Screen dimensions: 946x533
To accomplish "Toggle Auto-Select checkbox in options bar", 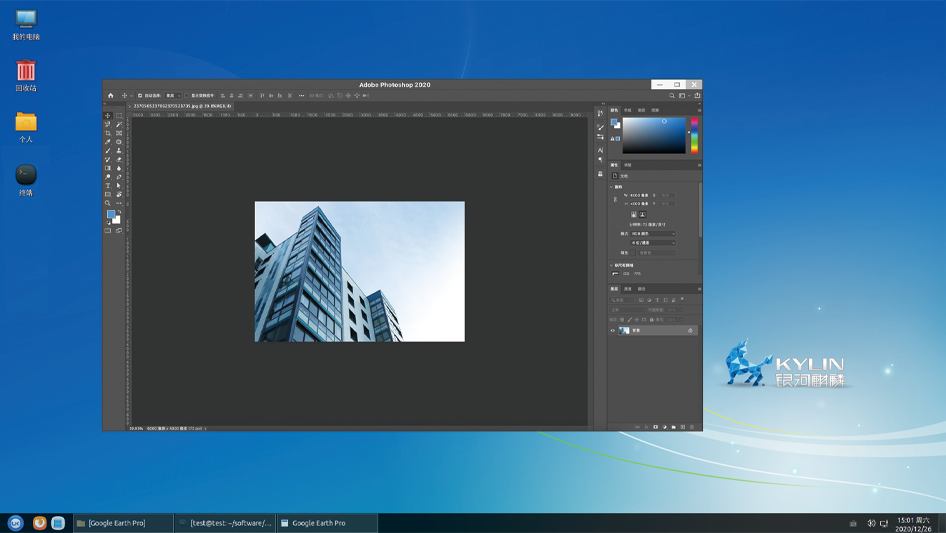I will pos(140,95).
